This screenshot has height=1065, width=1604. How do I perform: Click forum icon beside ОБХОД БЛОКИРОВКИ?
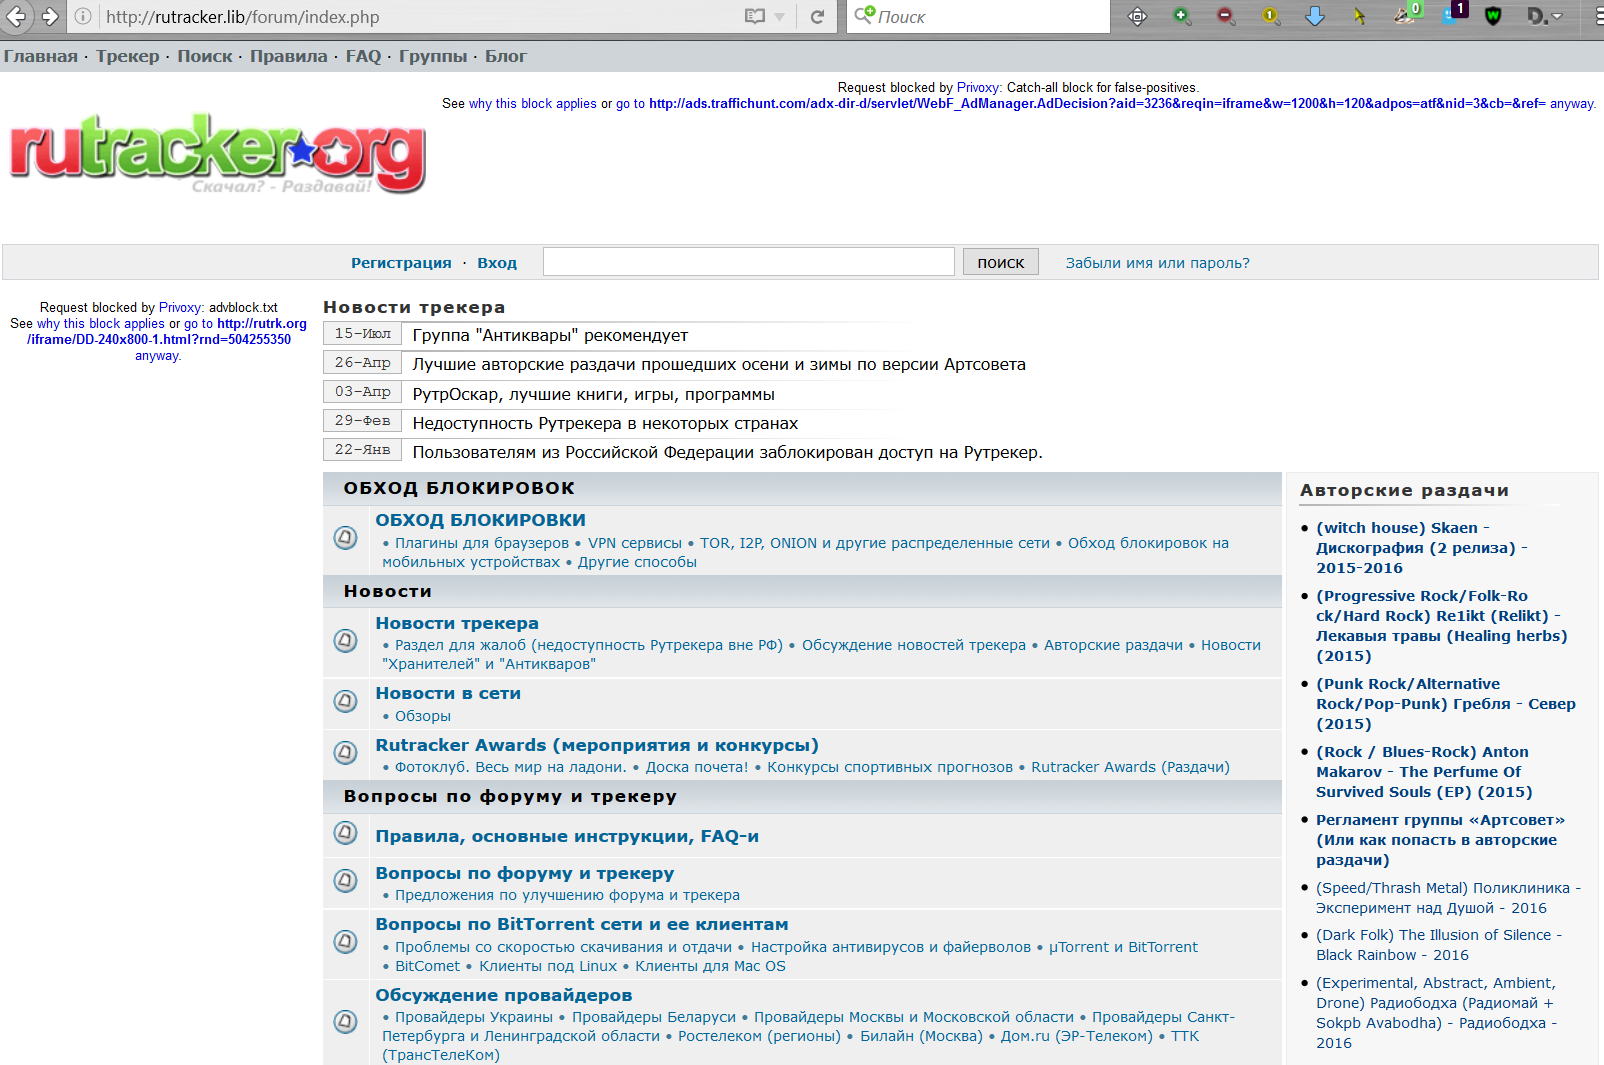point(345,538)
